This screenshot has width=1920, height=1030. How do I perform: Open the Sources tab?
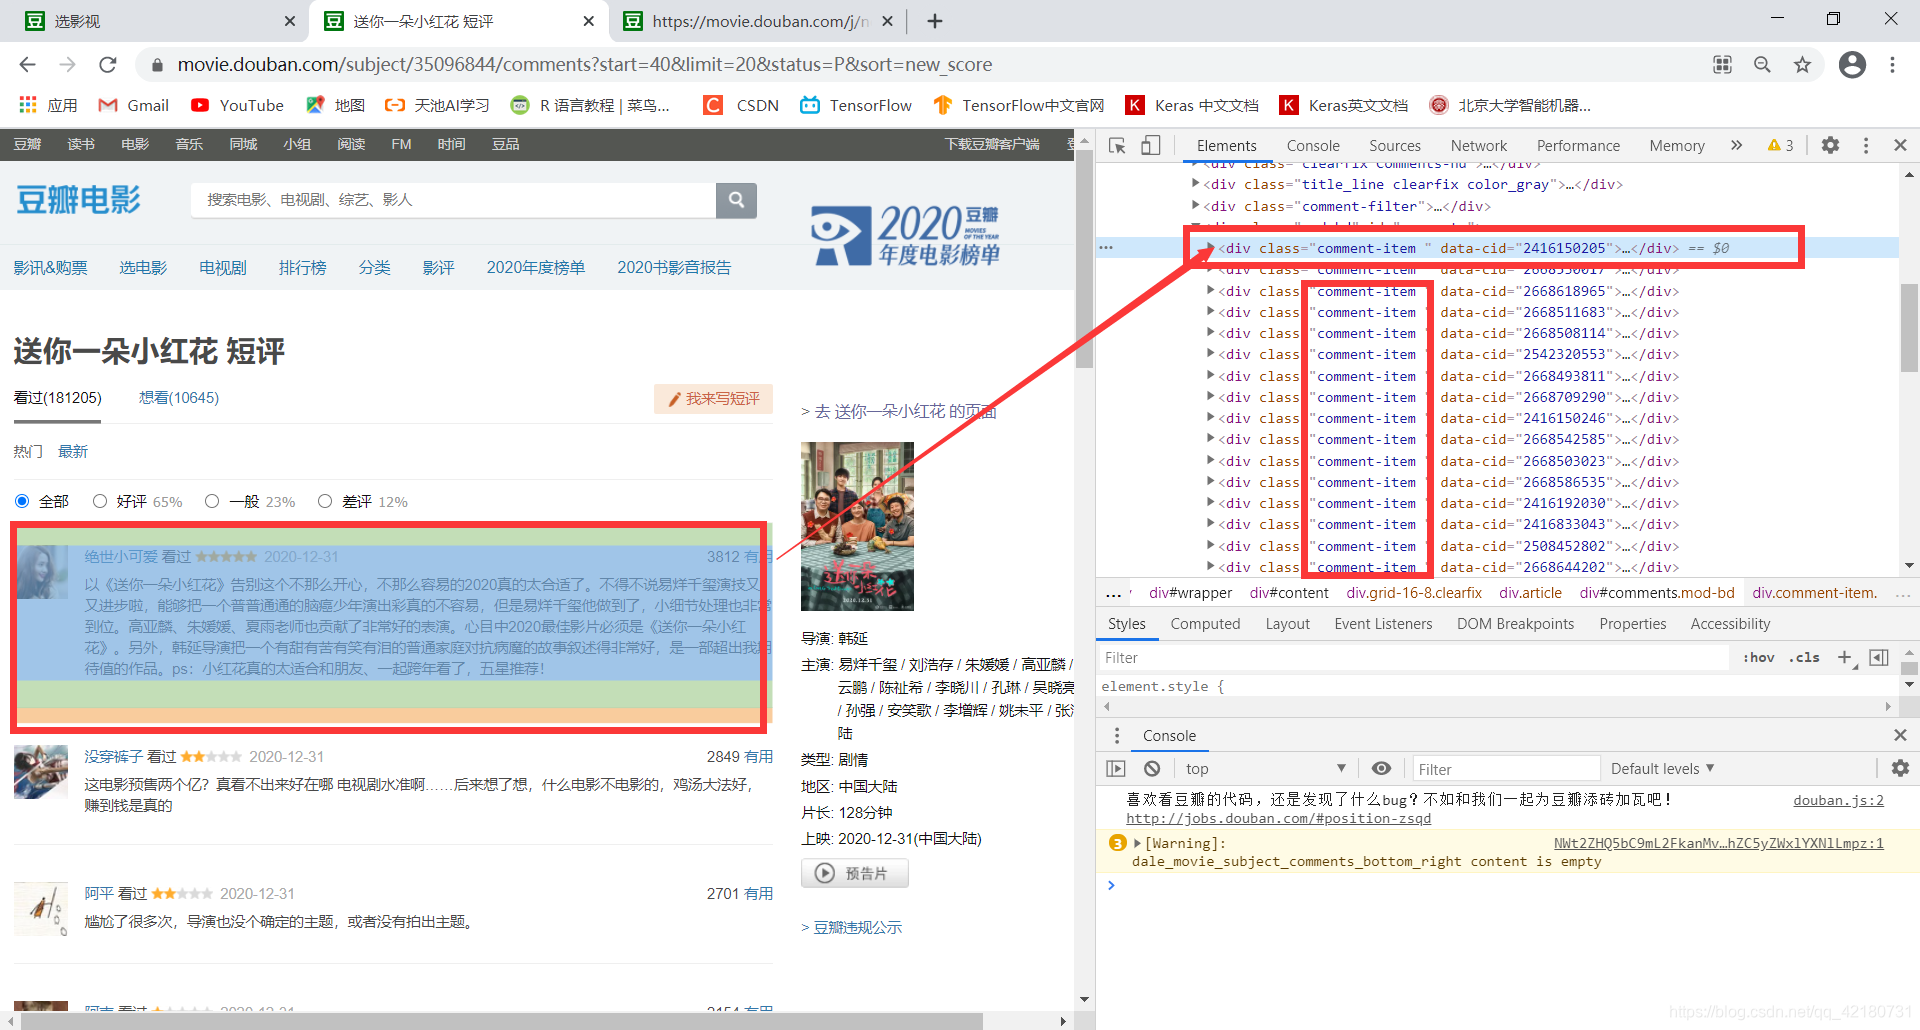(x=1394, y=145)
